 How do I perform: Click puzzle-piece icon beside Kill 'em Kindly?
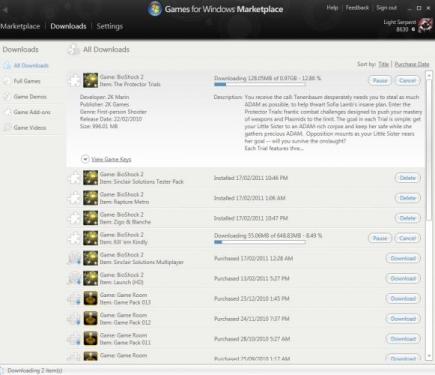(x=75, y=238)
